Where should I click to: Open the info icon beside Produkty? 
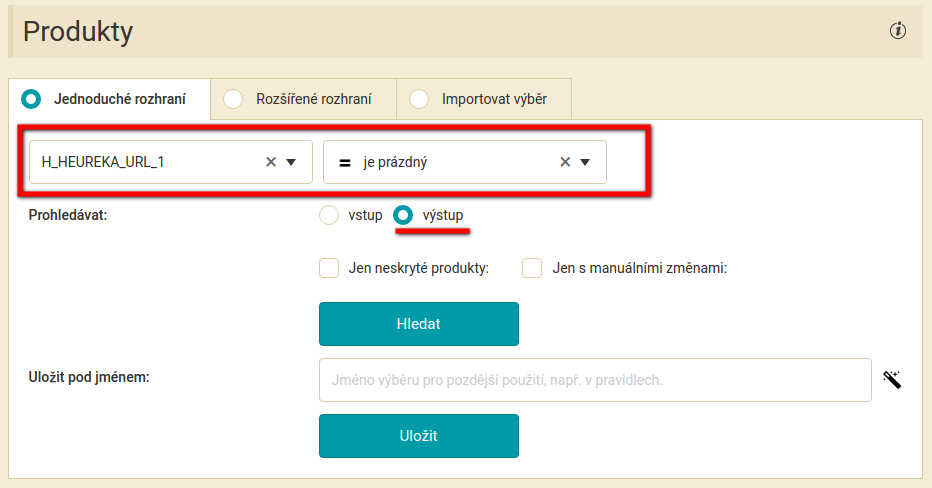pyautogui.click(x=898, y=30)
